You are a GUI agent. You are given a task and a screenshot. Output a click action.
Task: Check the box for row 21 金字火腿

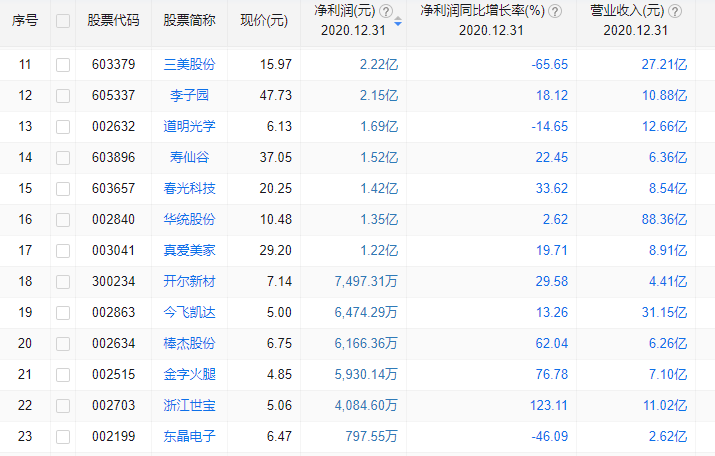(x=63, y=375)
